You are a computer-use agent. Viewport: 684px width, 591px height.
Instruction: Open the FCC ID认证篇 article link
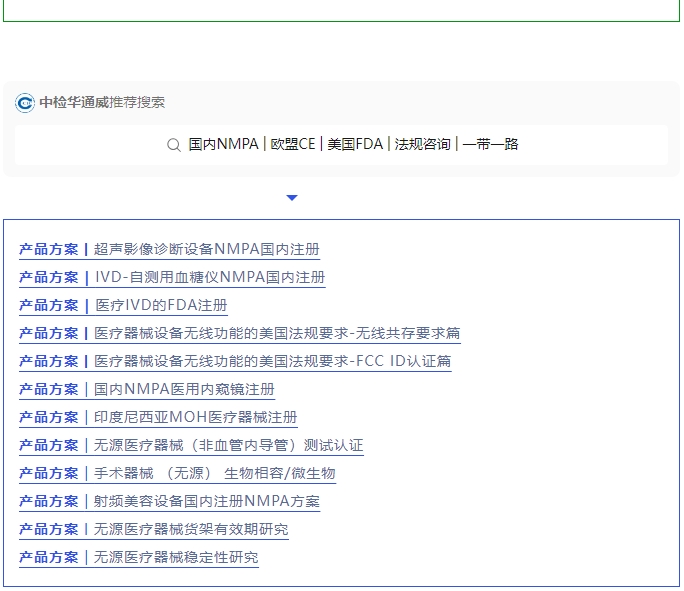[272, 362]
